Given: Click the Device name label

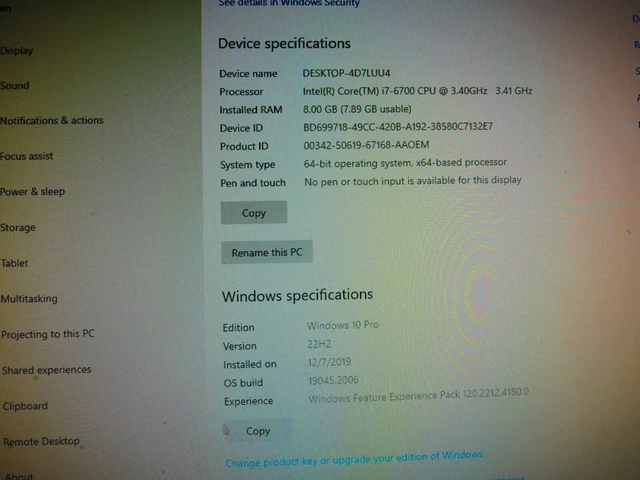Looking at the screenshot, I should coord(248,73).
